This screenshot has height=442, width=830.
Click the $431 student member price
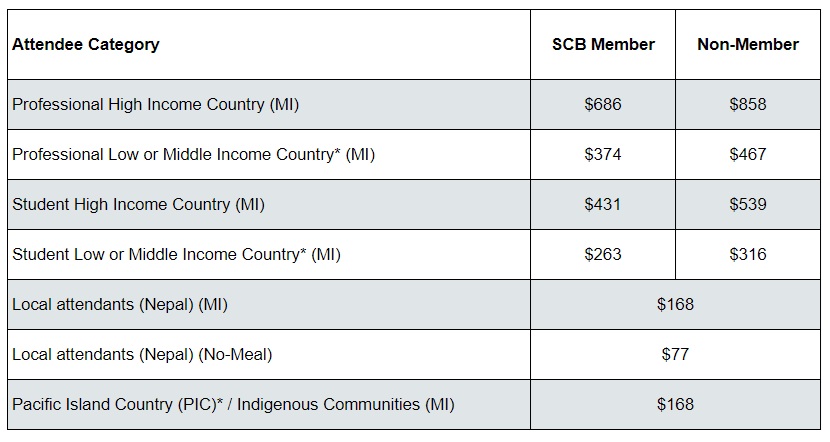pos(603,205)
